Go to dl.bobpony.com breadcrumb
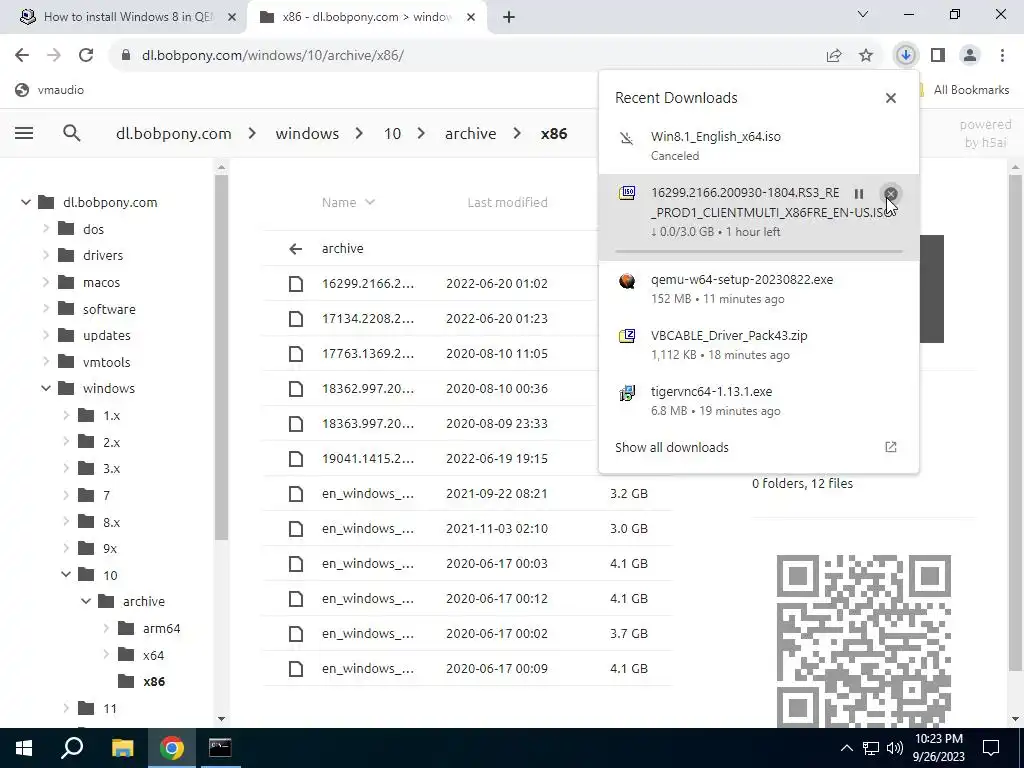Screen dimensions: 1024x768 173,133
